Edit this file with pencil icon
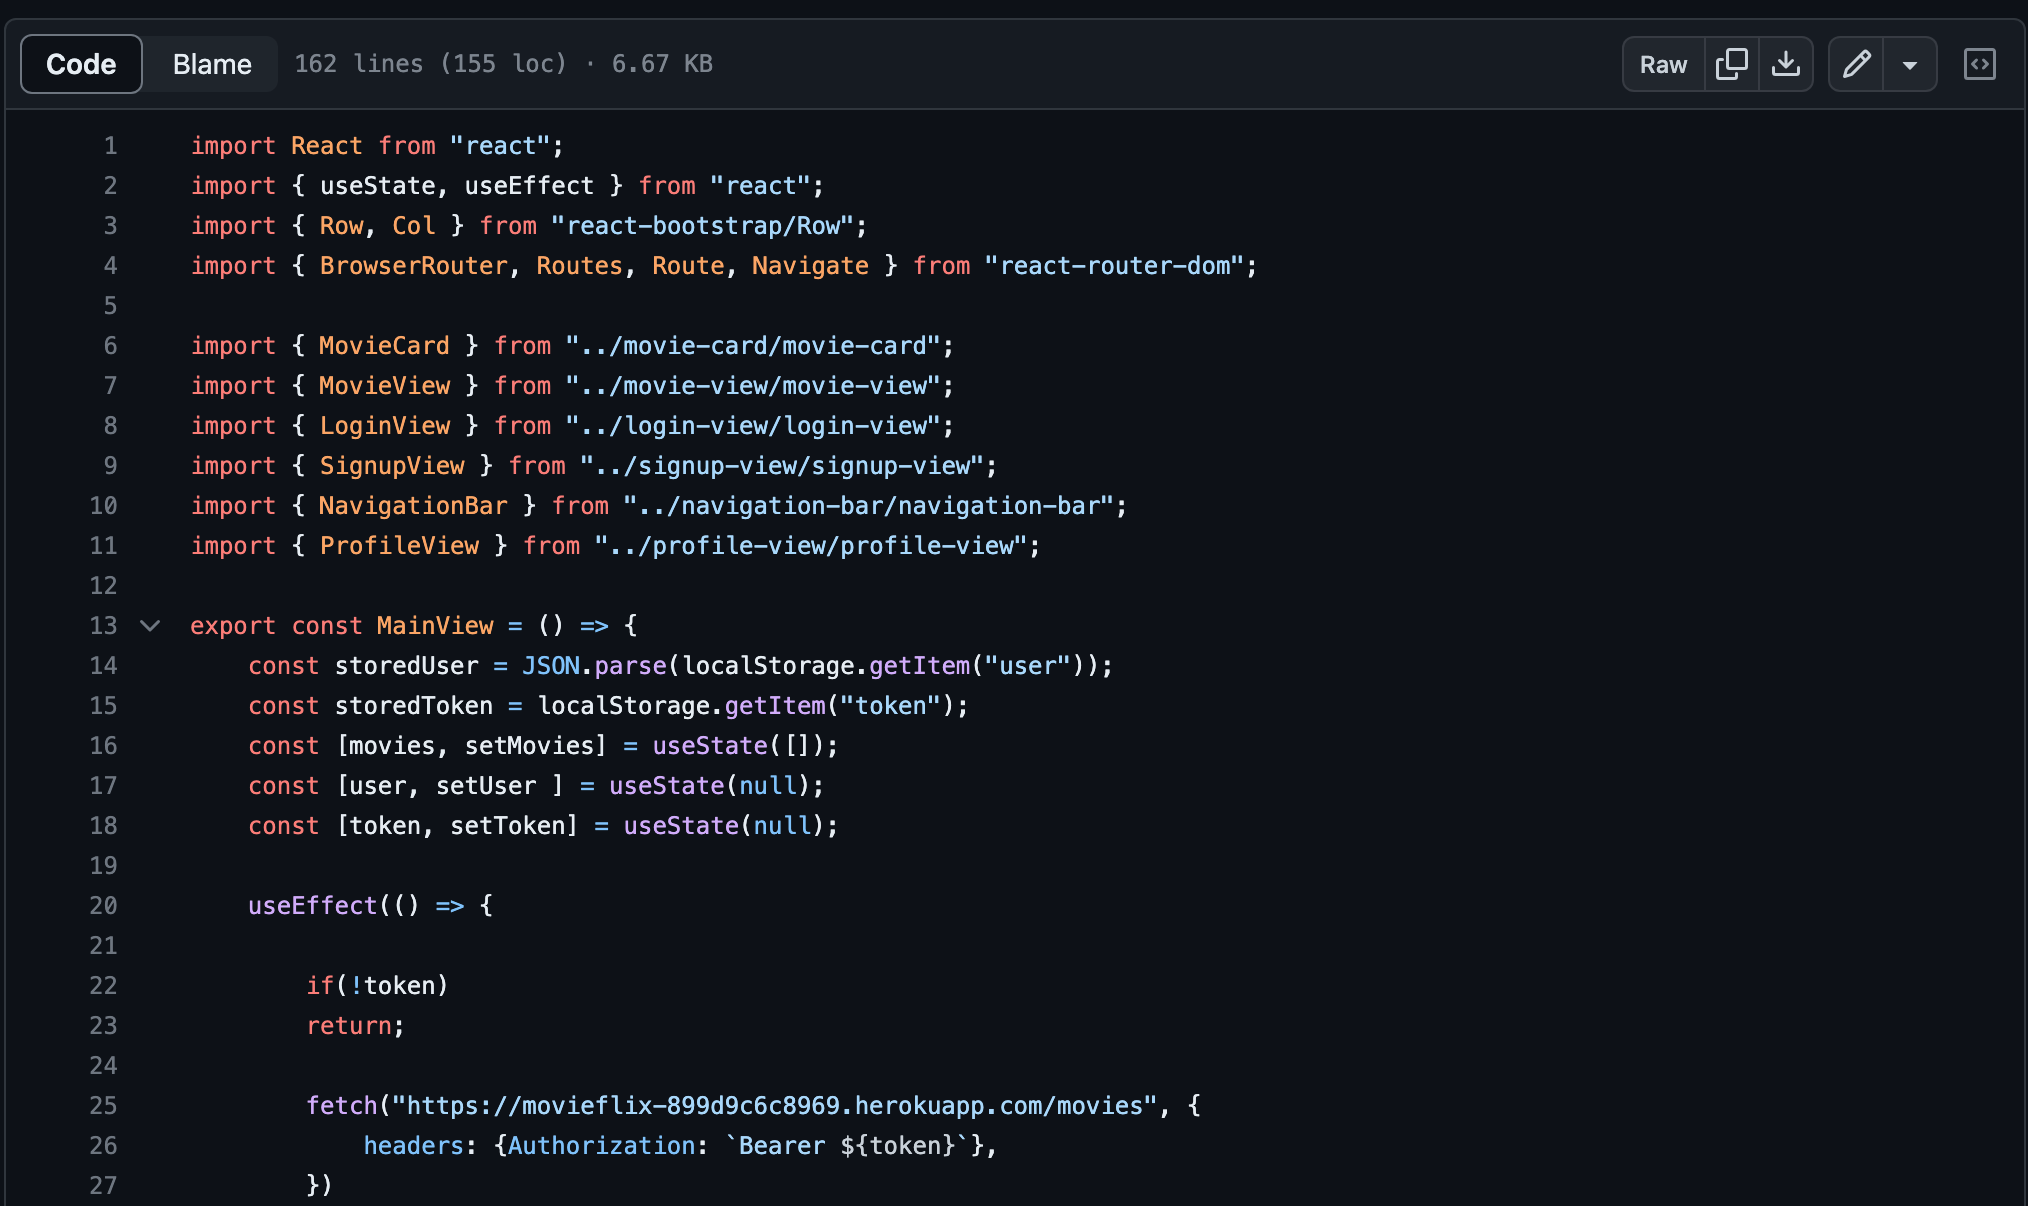This screenshot has width=2028, height=1206. (x=1856, y=64)
